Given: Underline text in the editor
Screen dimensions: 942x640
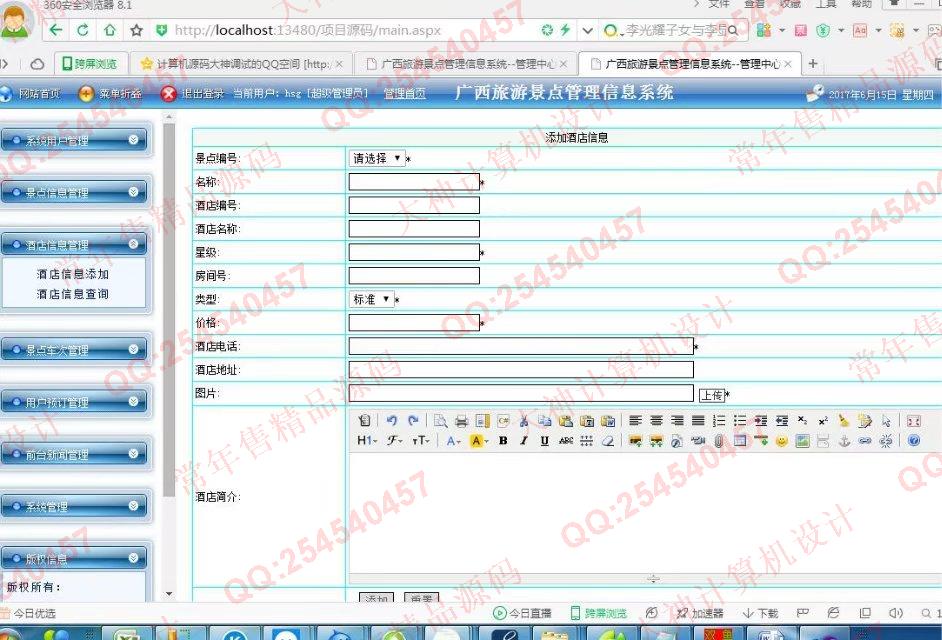Looking at the screenshot, I should coord(545,440).
